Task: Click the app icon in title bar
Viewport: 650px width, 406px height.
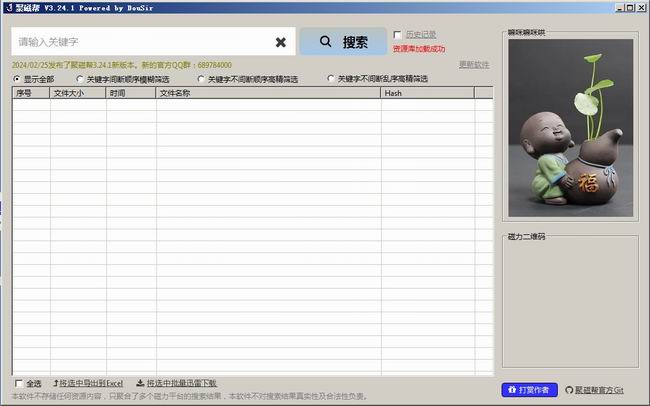Action: point(9,8)
